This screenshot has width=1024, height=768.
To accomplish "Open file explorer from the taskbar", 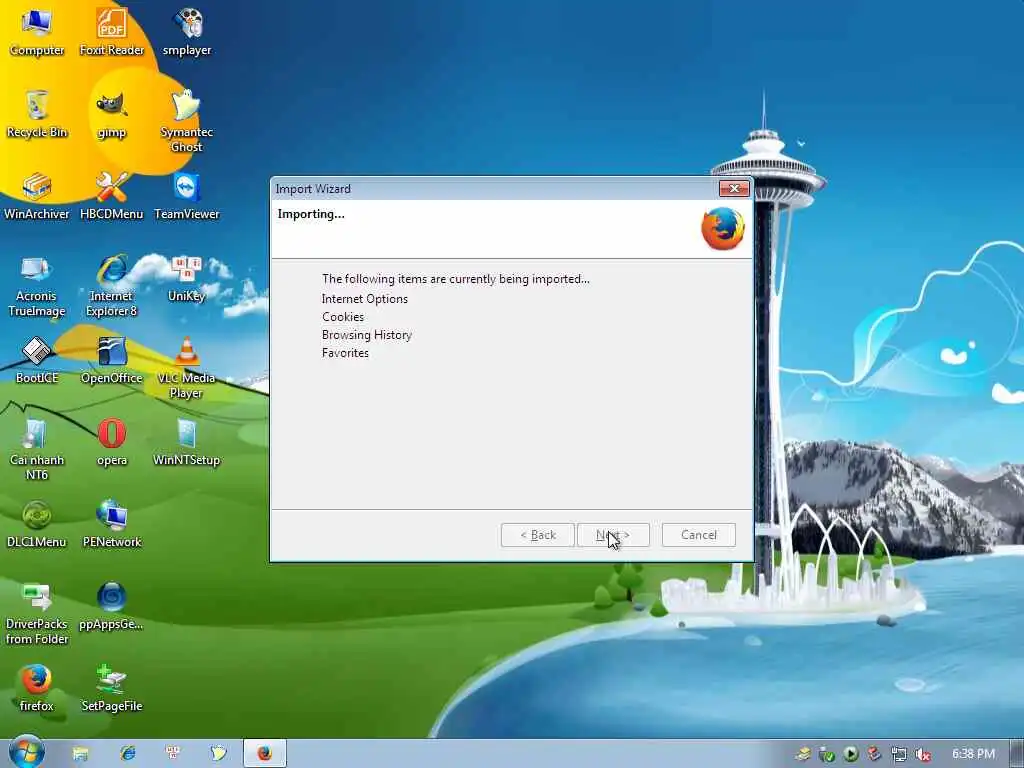I will click(x=80, y=754).
